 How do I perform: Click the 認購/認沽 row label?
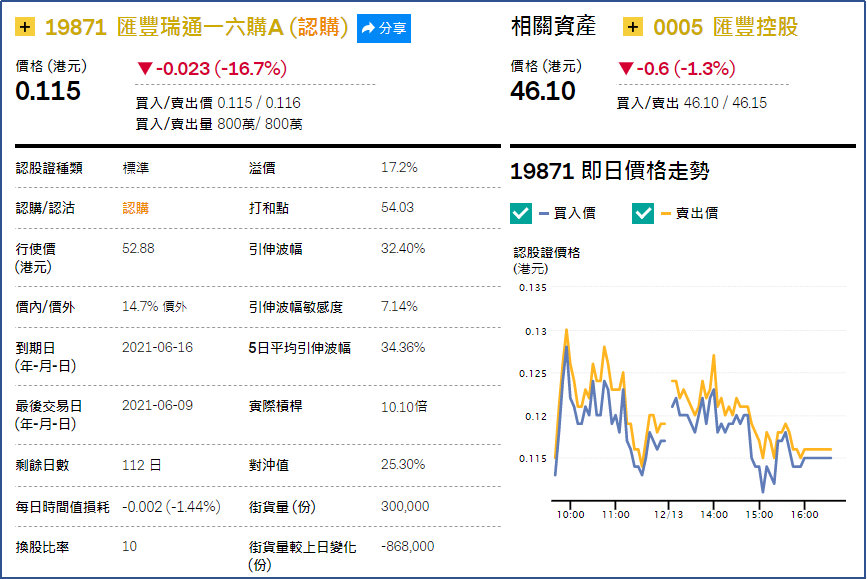[x=45, y=208]
